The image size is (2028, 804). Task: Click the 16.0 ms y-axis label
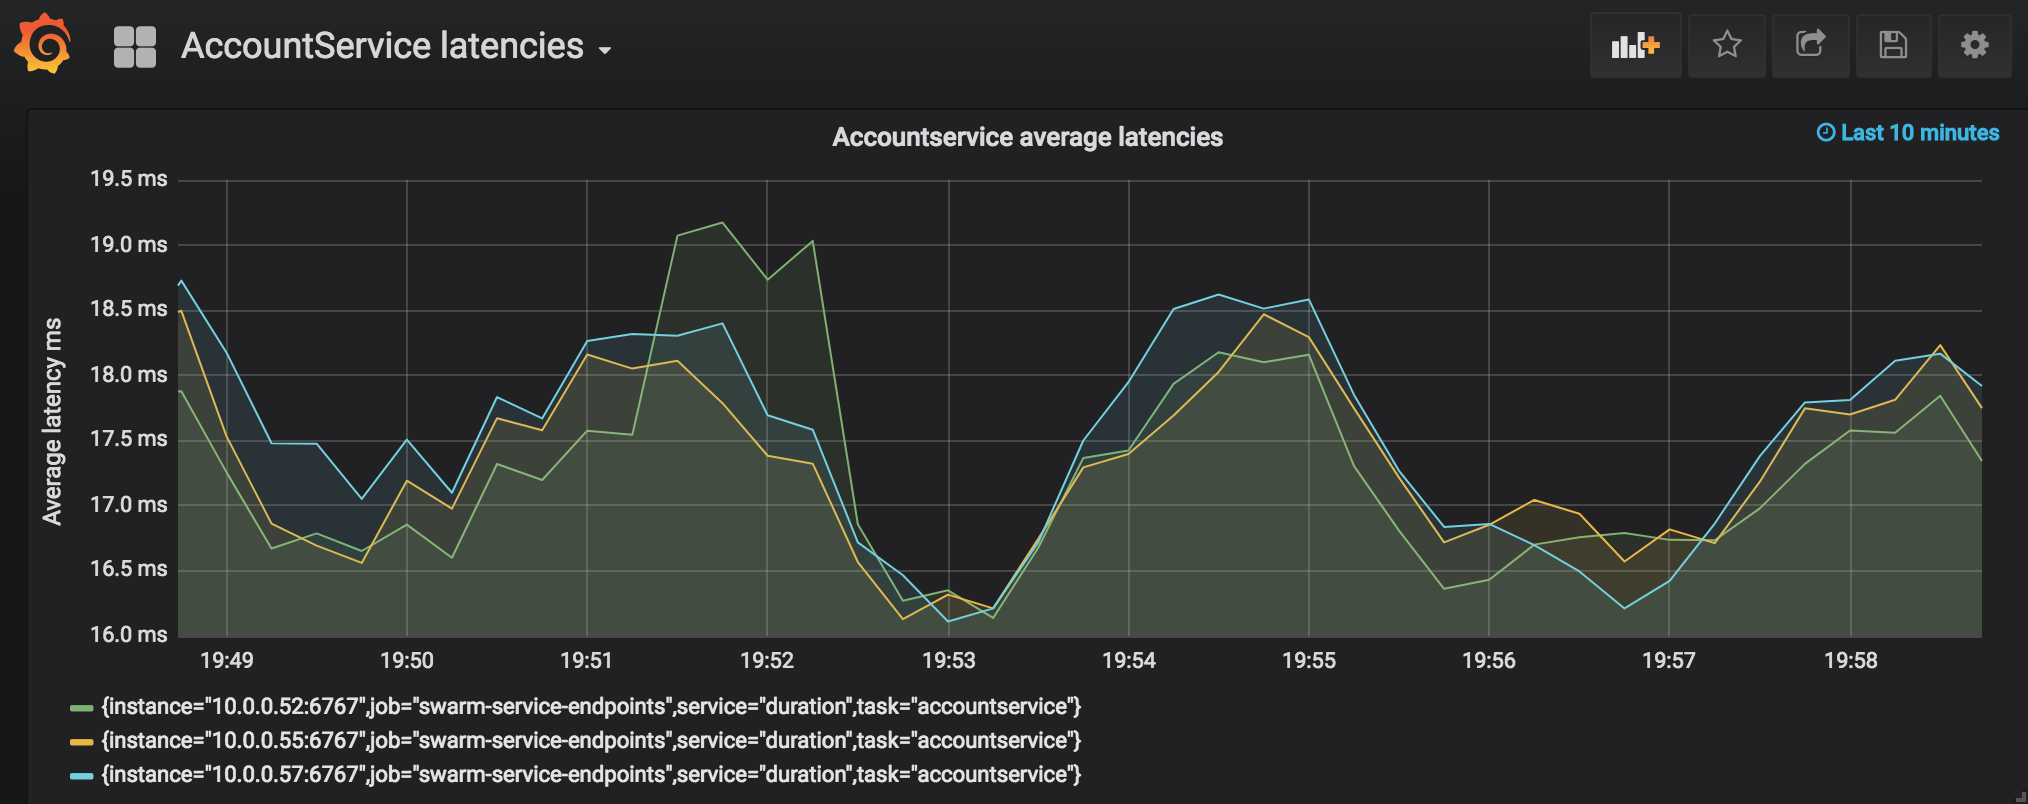pos(129,635)
